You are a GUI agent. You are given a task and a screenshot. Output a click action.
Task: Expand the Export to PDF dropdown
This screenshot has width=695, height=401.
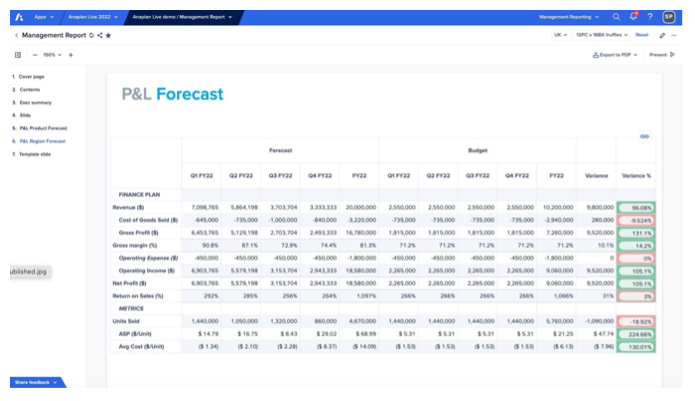(x=615, y=54)
